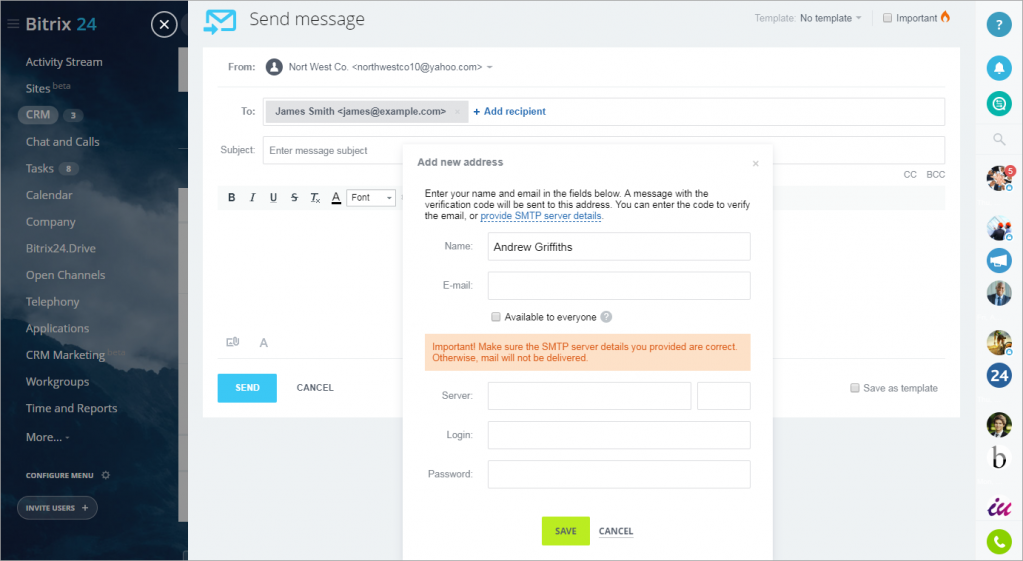1023x561 pixels.
Task: Toggle the text editor panel icon
Action: tap(264, 342)
